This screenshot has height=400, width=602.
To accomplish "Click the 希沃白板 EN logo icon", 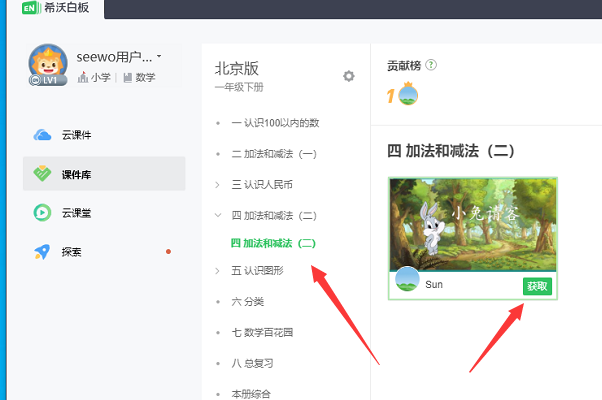I will click(x=31, y=8).
